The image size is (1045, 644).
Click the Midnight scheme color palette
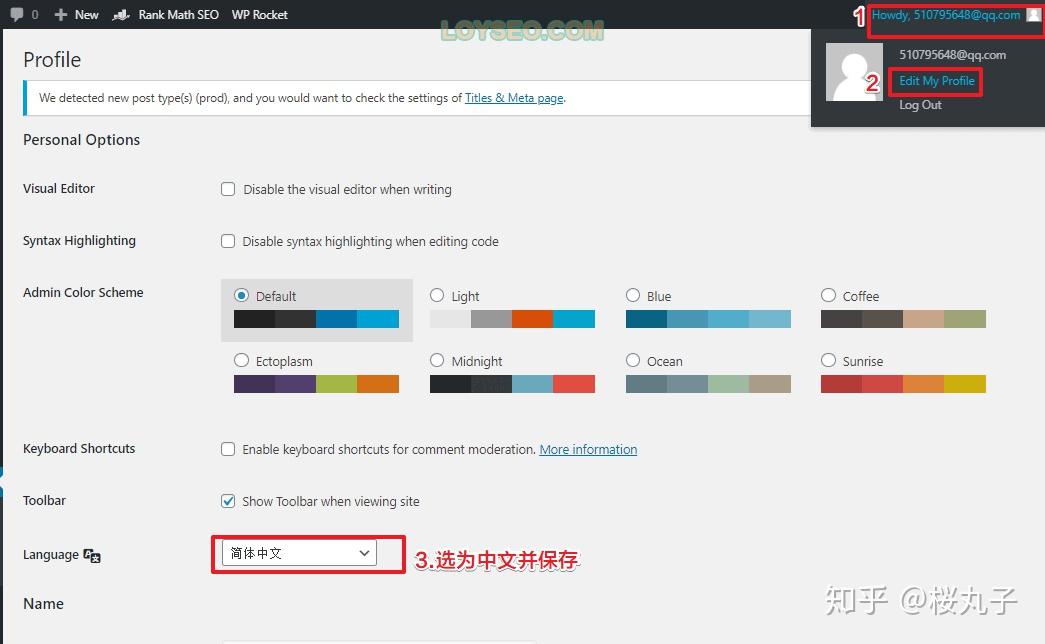tap(513, 384)
